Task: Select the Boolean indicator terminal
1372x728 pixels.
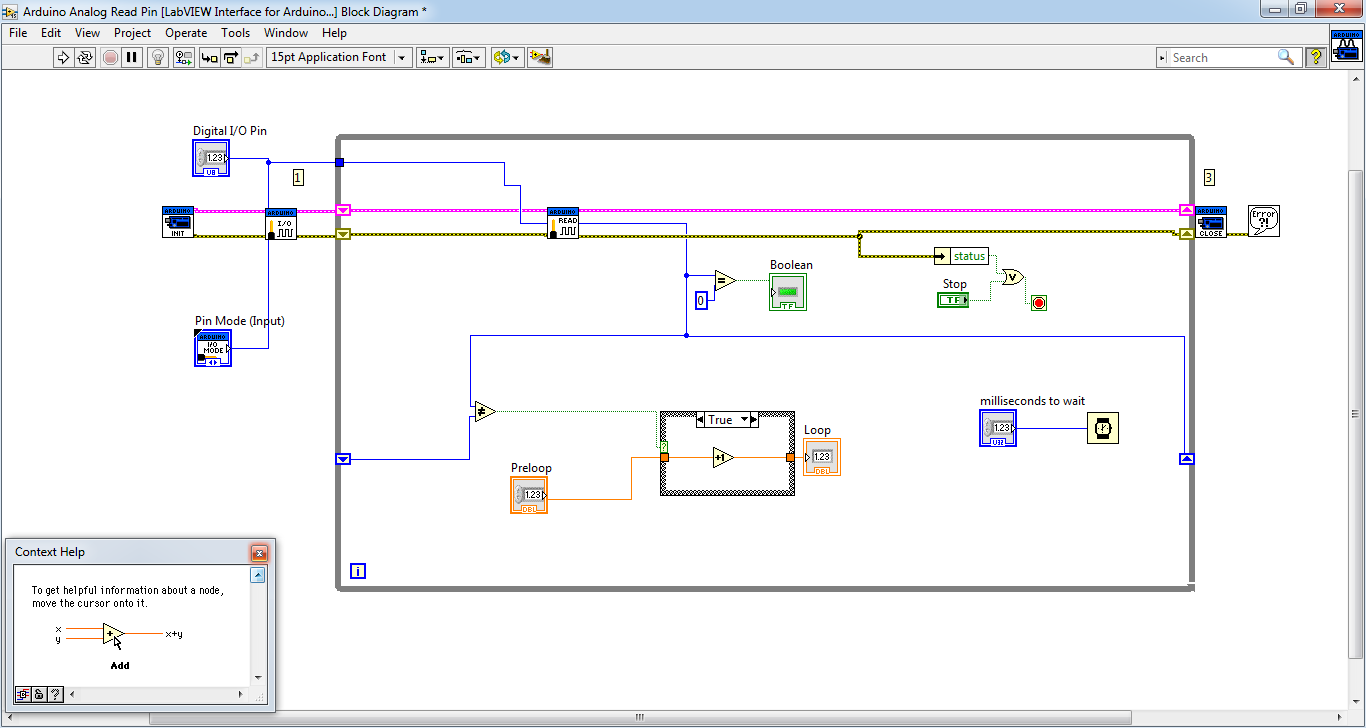Action: [x=788, y=292]
